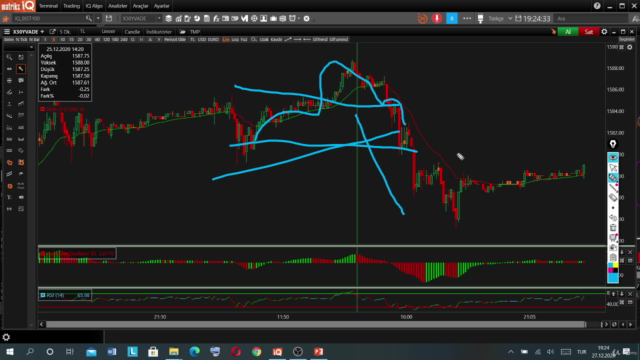
Task: Open the Türkçe language dropdown
Action: (500, 18)
